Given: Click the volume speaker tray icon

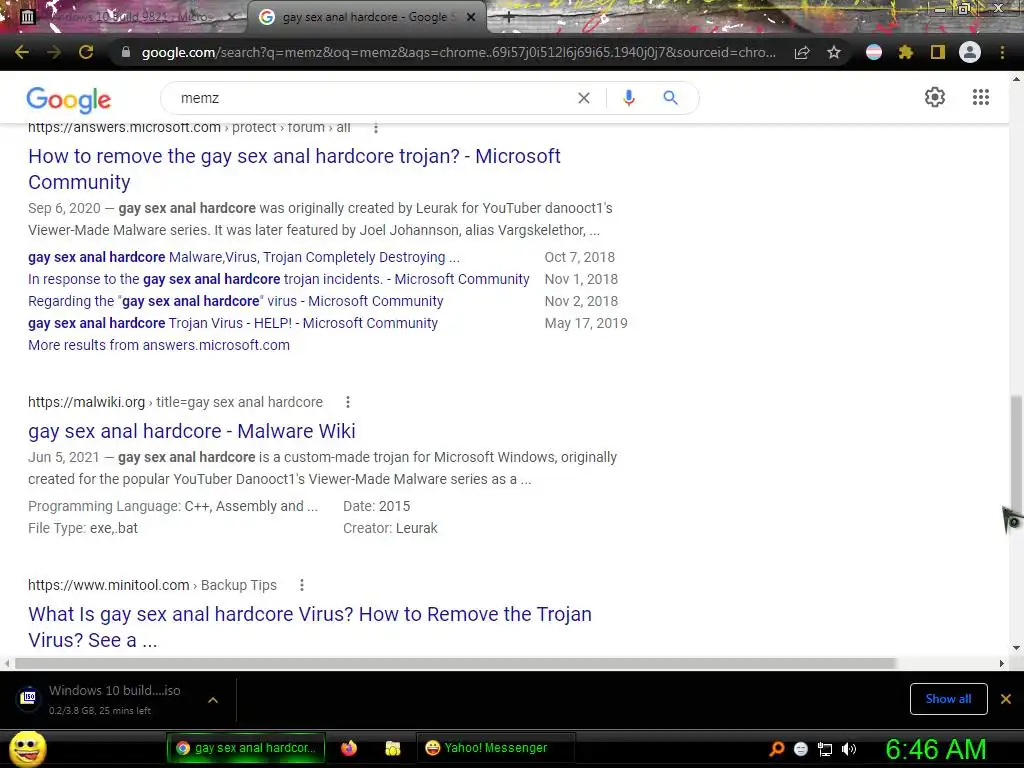Looking at the screenshot, I should [x=849, y=749].
